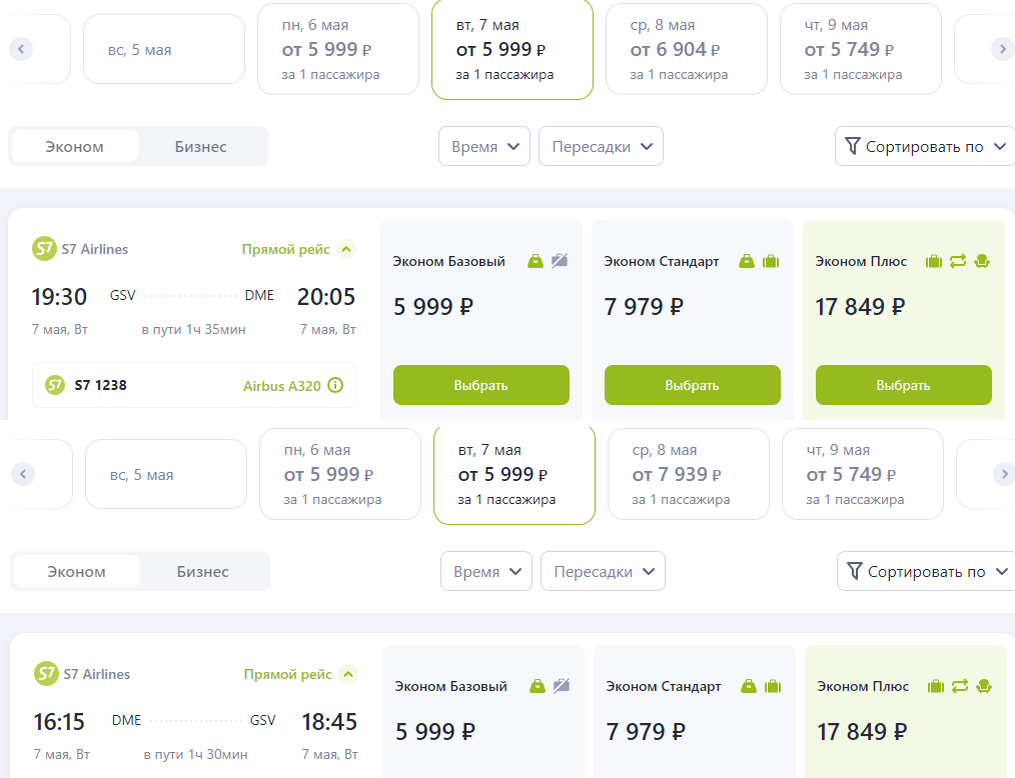Screen dimensions: 1015x778
Task: Select the Эконом tab above the 16:15 DME–GSV flight
Action: point(76,571)
